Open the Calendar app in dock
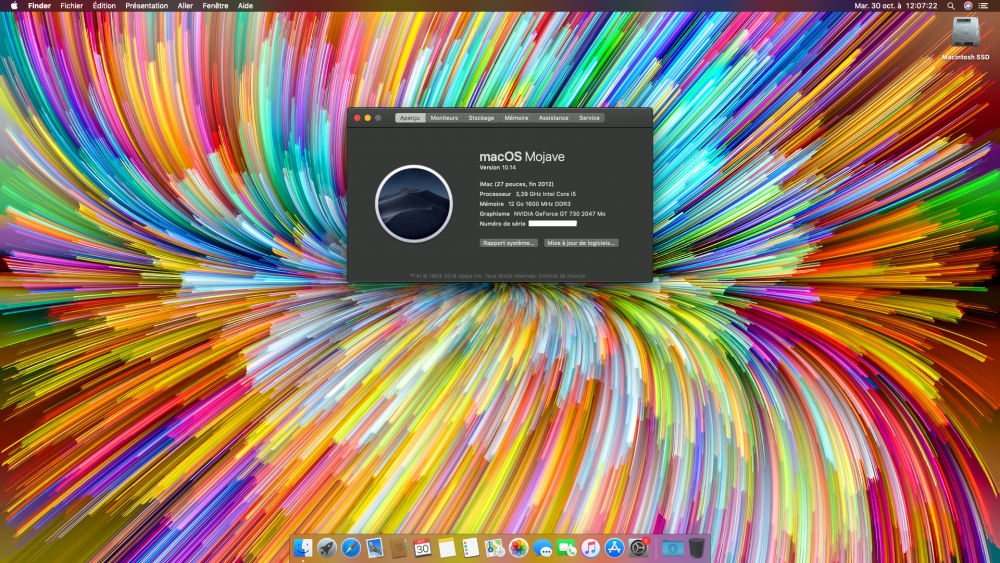Image resolution: width=1000 pixels, height=563 pixels. [x=422, y=548]
